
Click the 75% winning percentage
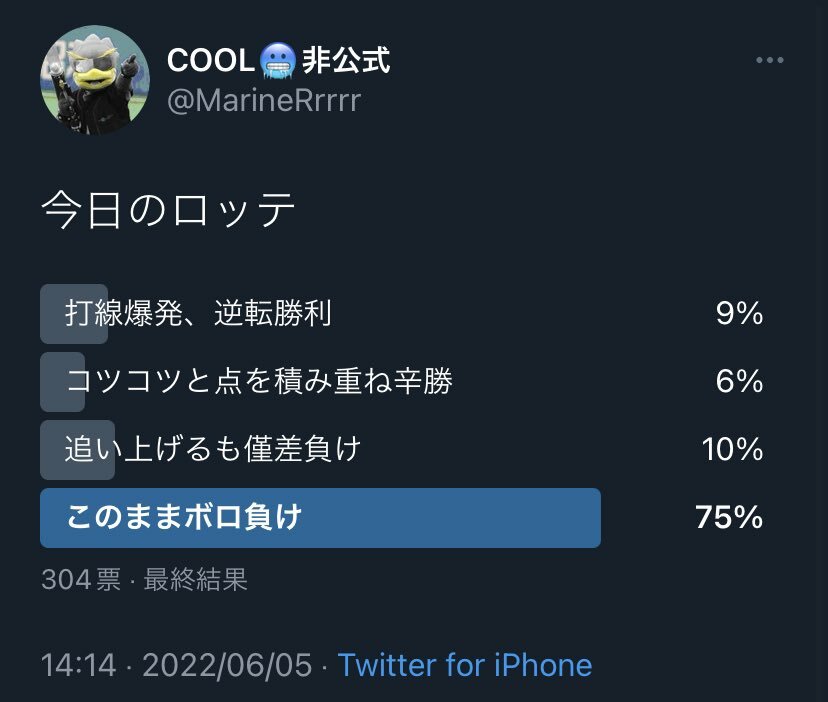coord(729,517)
